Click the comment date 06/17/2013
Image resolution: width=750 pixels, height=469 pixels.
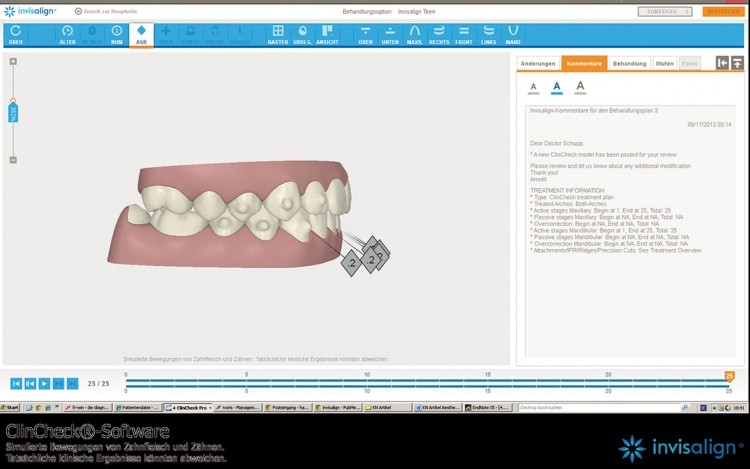point(709,124)
